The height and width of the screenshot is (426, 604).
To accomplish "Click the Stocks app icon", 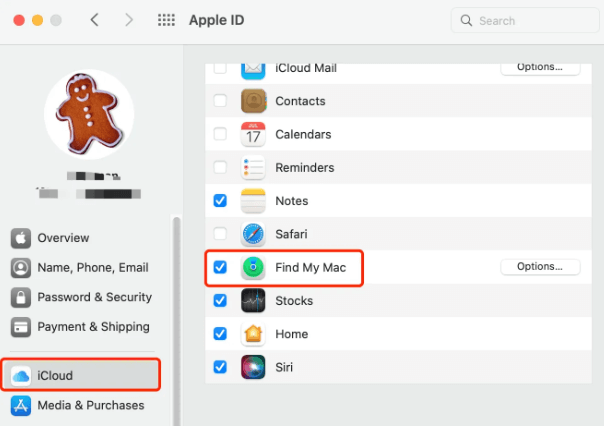I will [x=254, y=301].
